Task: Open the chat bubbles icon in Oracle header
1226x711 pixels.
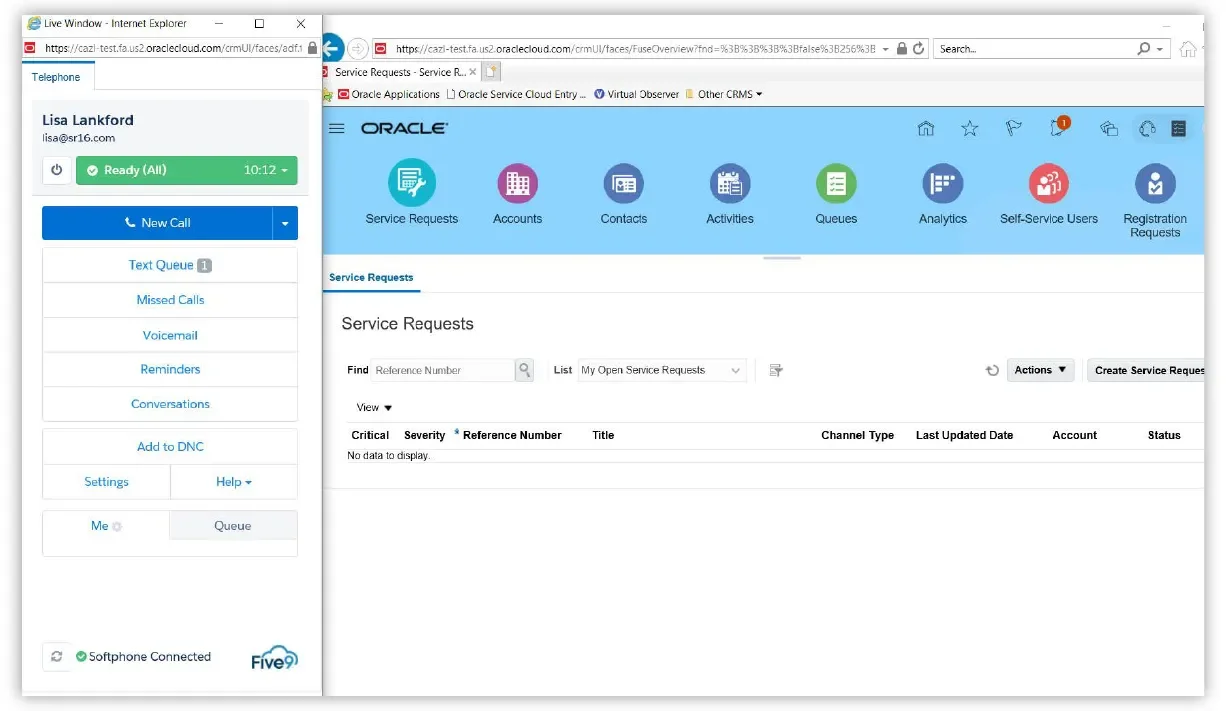Action: pos(1108,128)
